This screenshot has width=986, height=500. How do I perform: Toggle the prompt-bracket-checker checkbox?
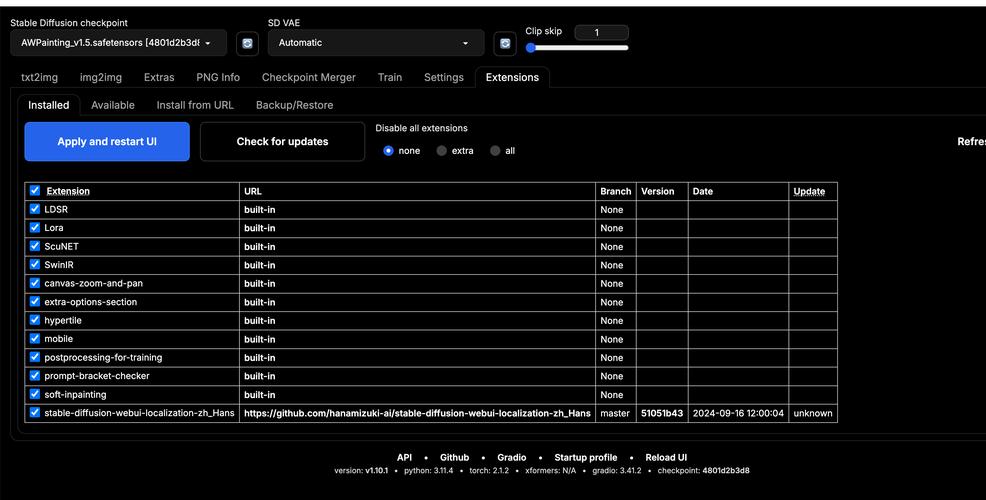[35, 375]
